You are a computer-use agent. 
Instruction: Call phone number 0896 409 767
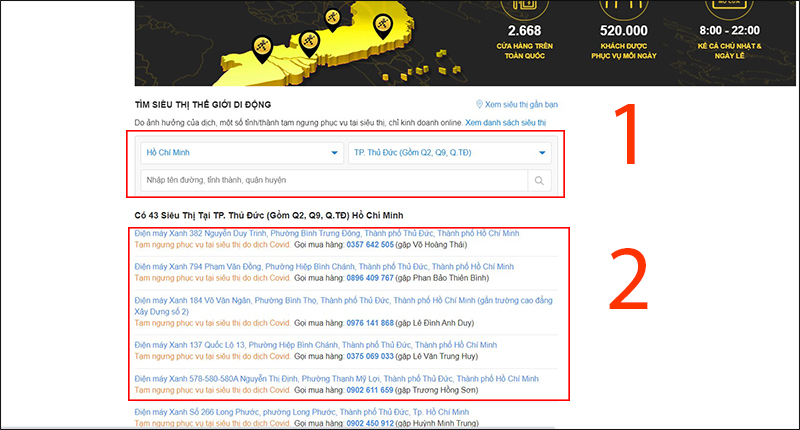(x=370, y=278)
